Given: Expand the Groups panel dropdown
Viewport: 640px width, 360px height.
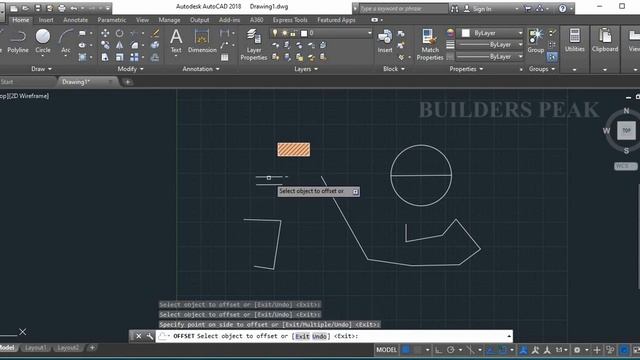Looking at the screenshot, I should [x=542, y=69].
